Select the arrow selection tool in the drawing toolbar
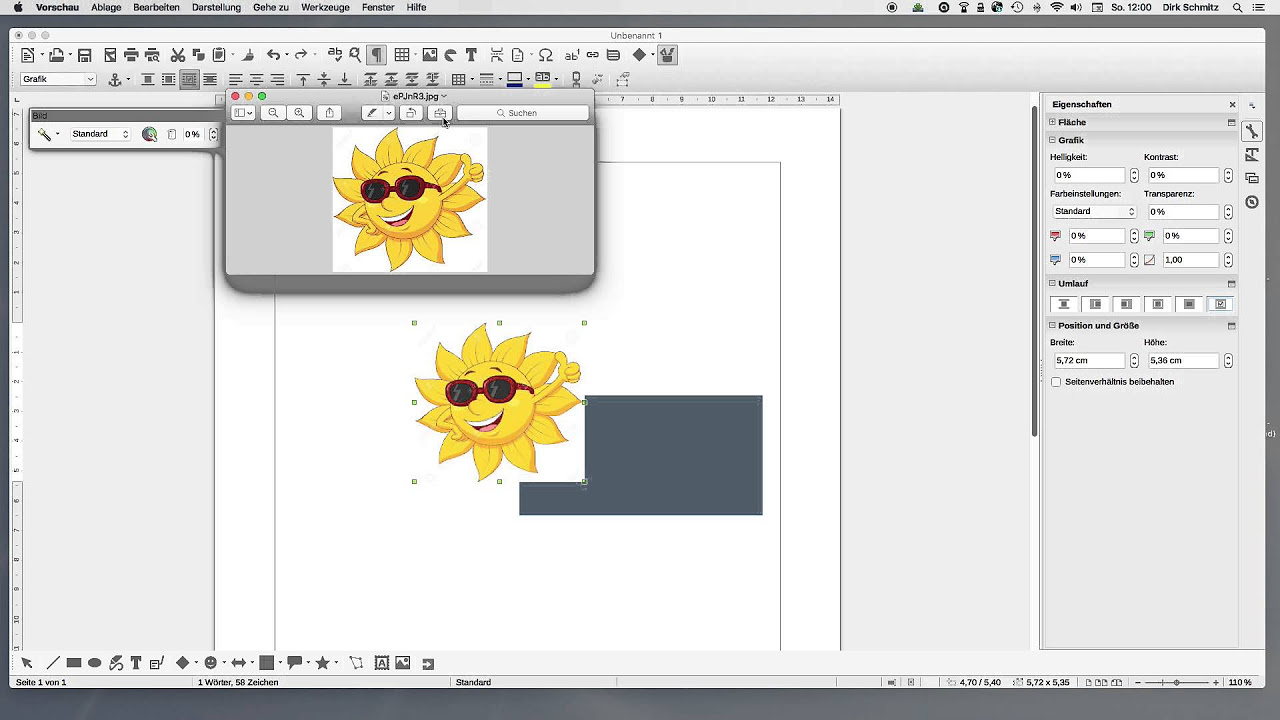This screenshot has height=720, width=1280. click(27, 663)
